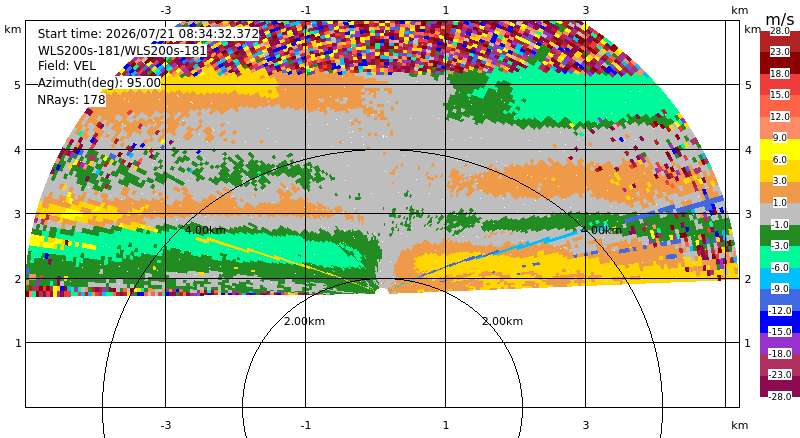800x438 pixels.
Task: Click the Field: VEL annotation
Action: point(67,66)
